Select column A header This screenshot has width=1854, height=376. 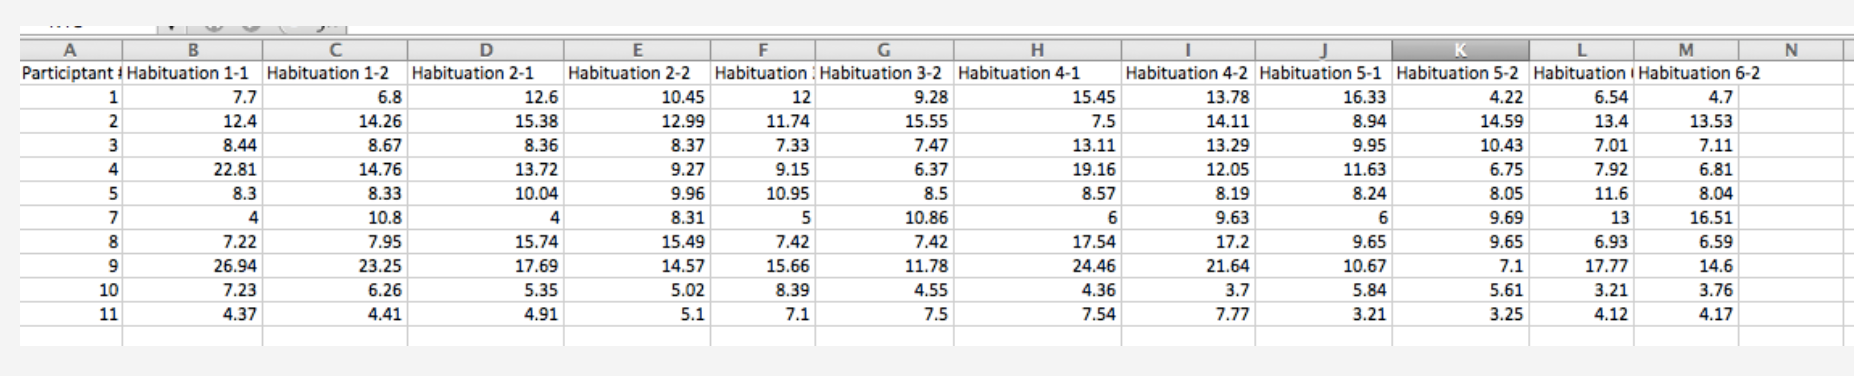coord(71,50)
